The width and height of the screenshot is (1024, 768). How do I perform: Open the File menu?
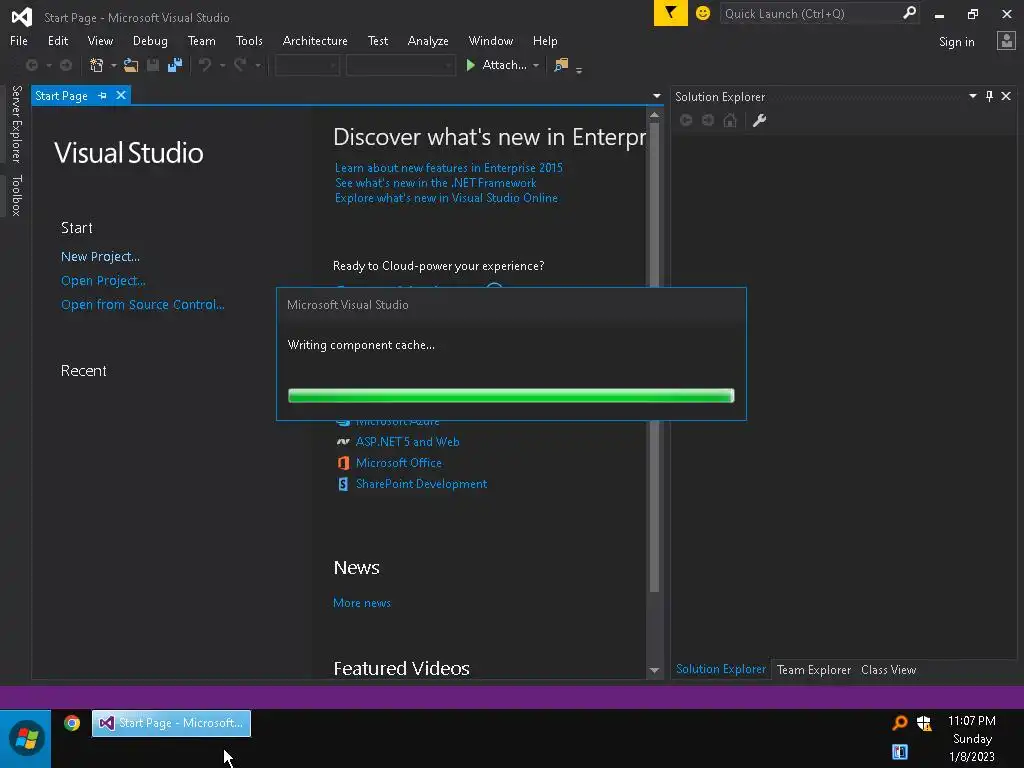19,40
